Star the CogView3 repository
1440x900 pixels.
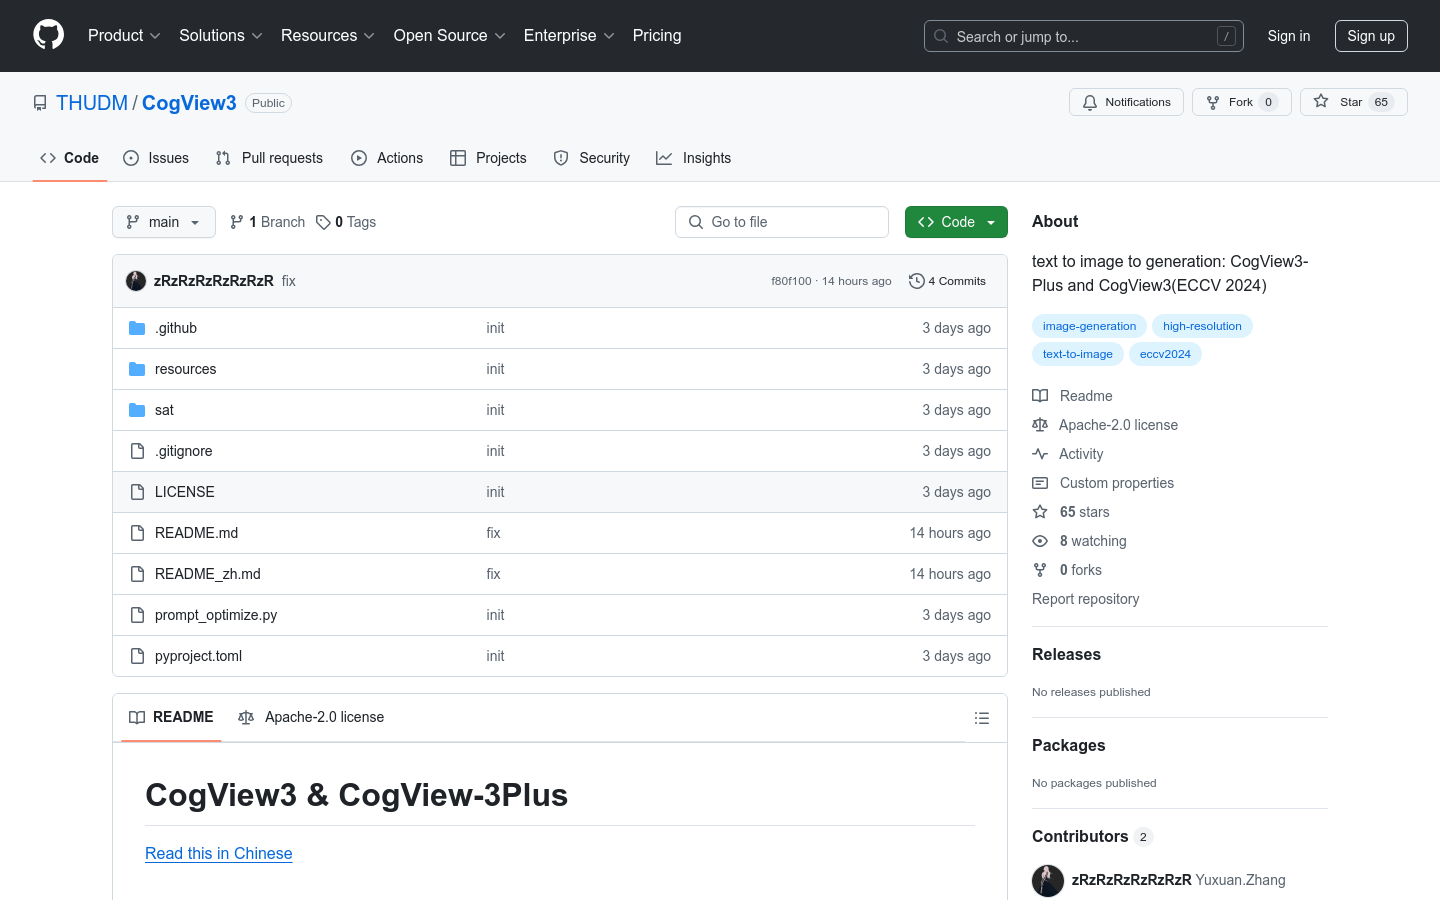tap(1353, 102)
